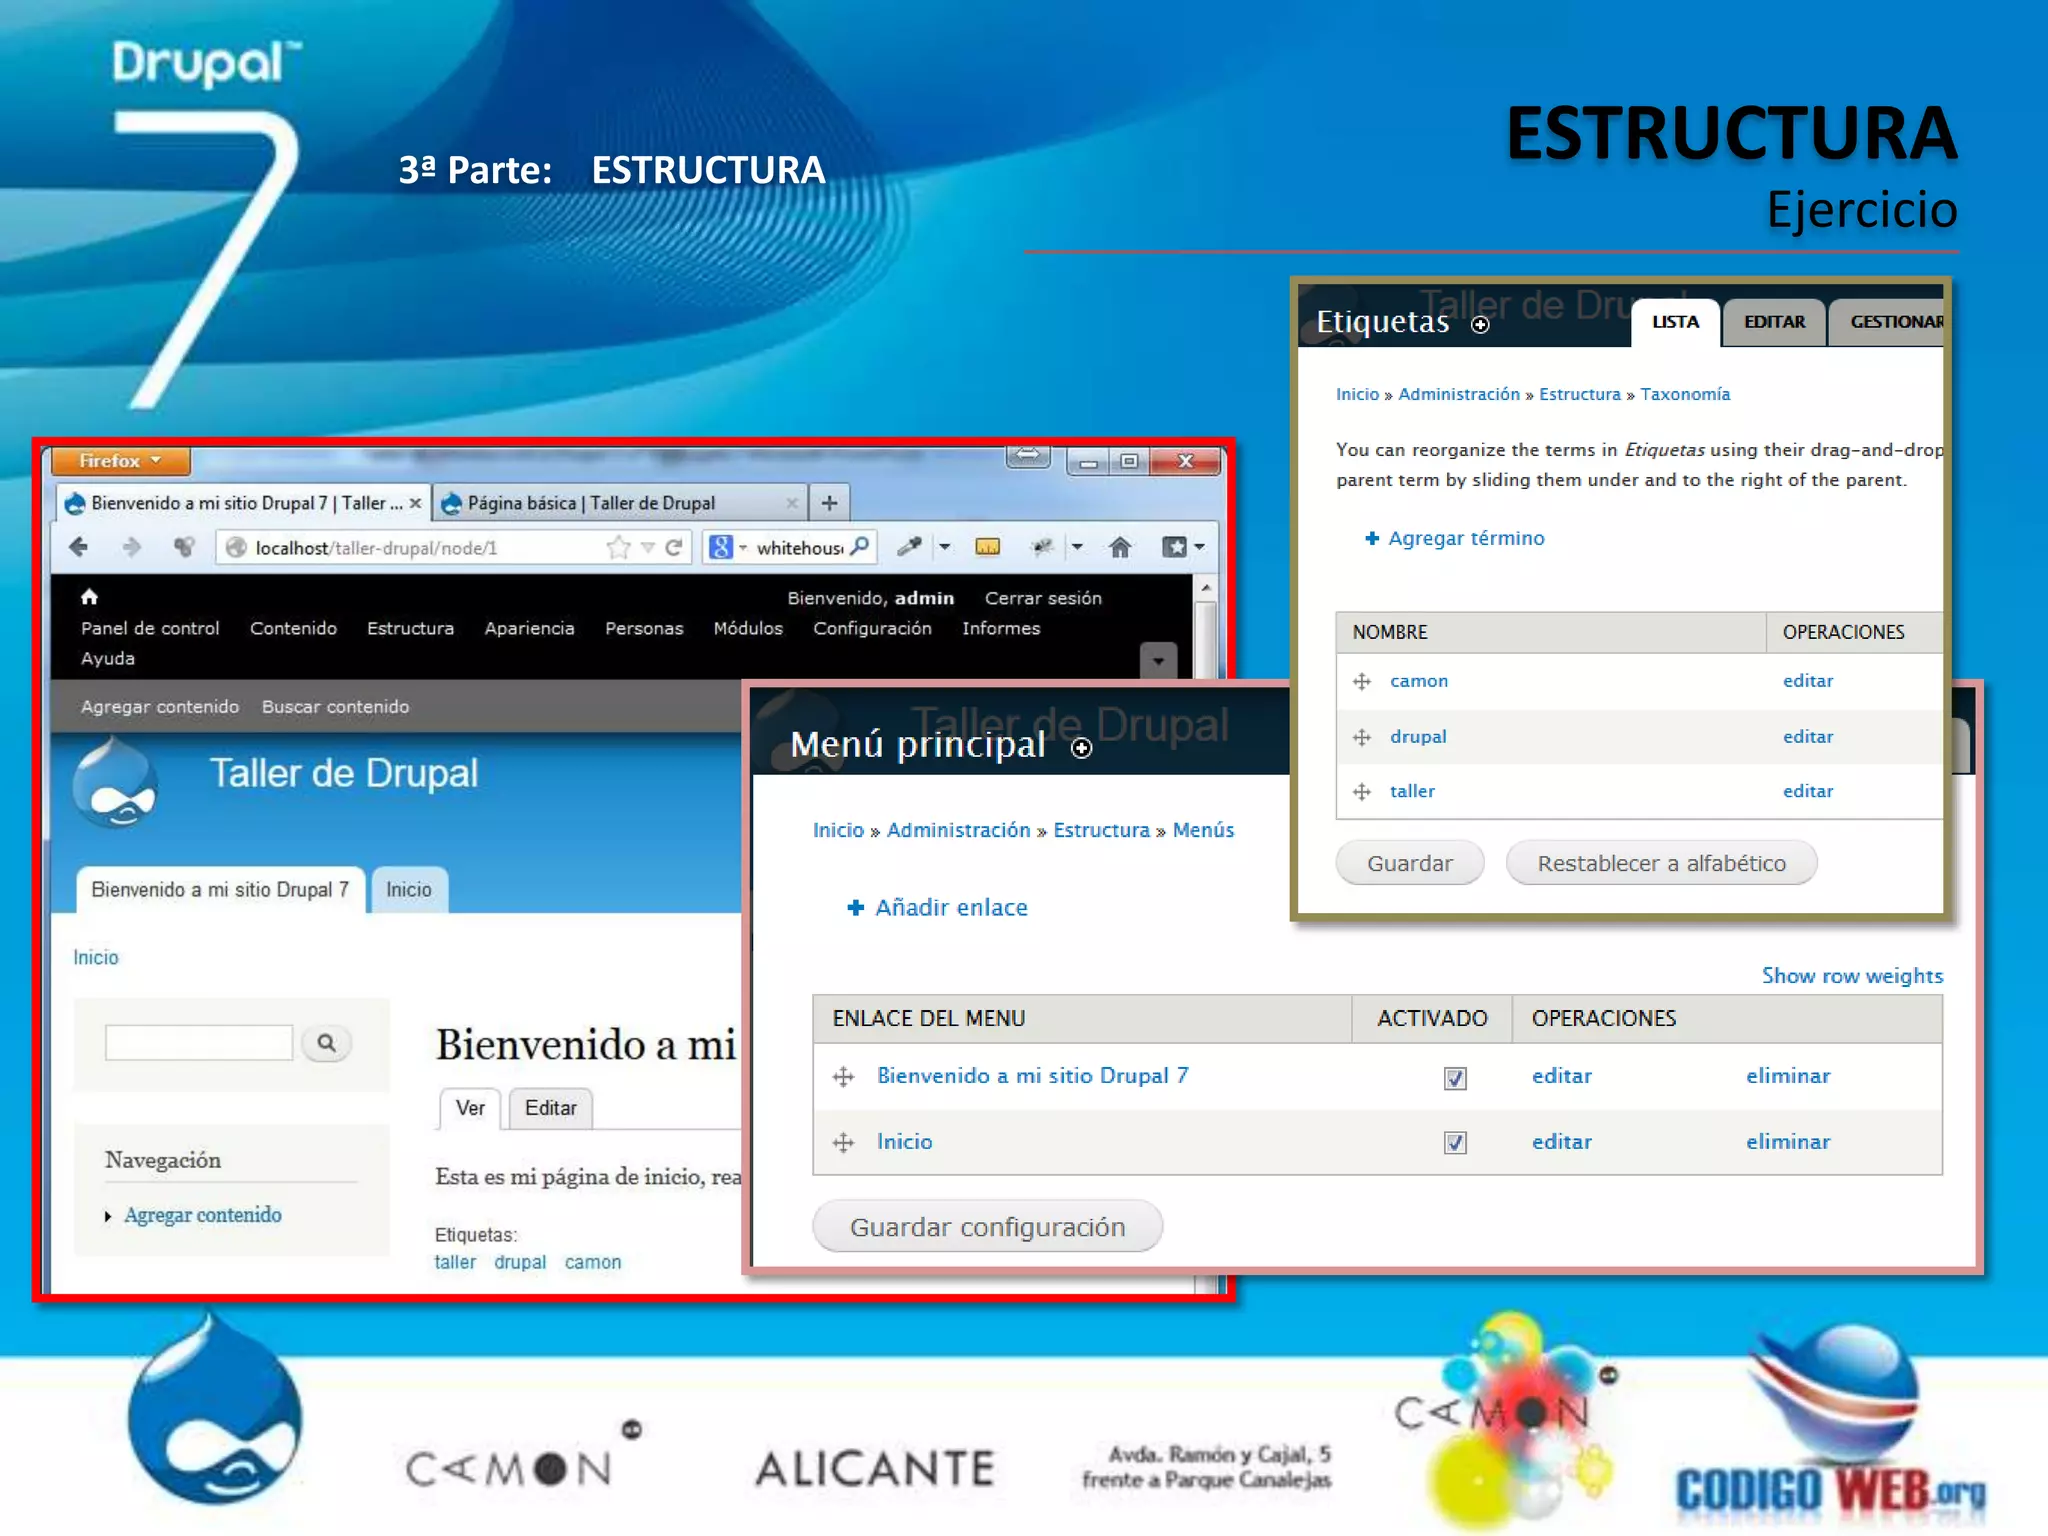The width and height of the screenshot is (2048, 1536).
Task: Open the Firefox menu dropdown button
Action: point(120,461)
